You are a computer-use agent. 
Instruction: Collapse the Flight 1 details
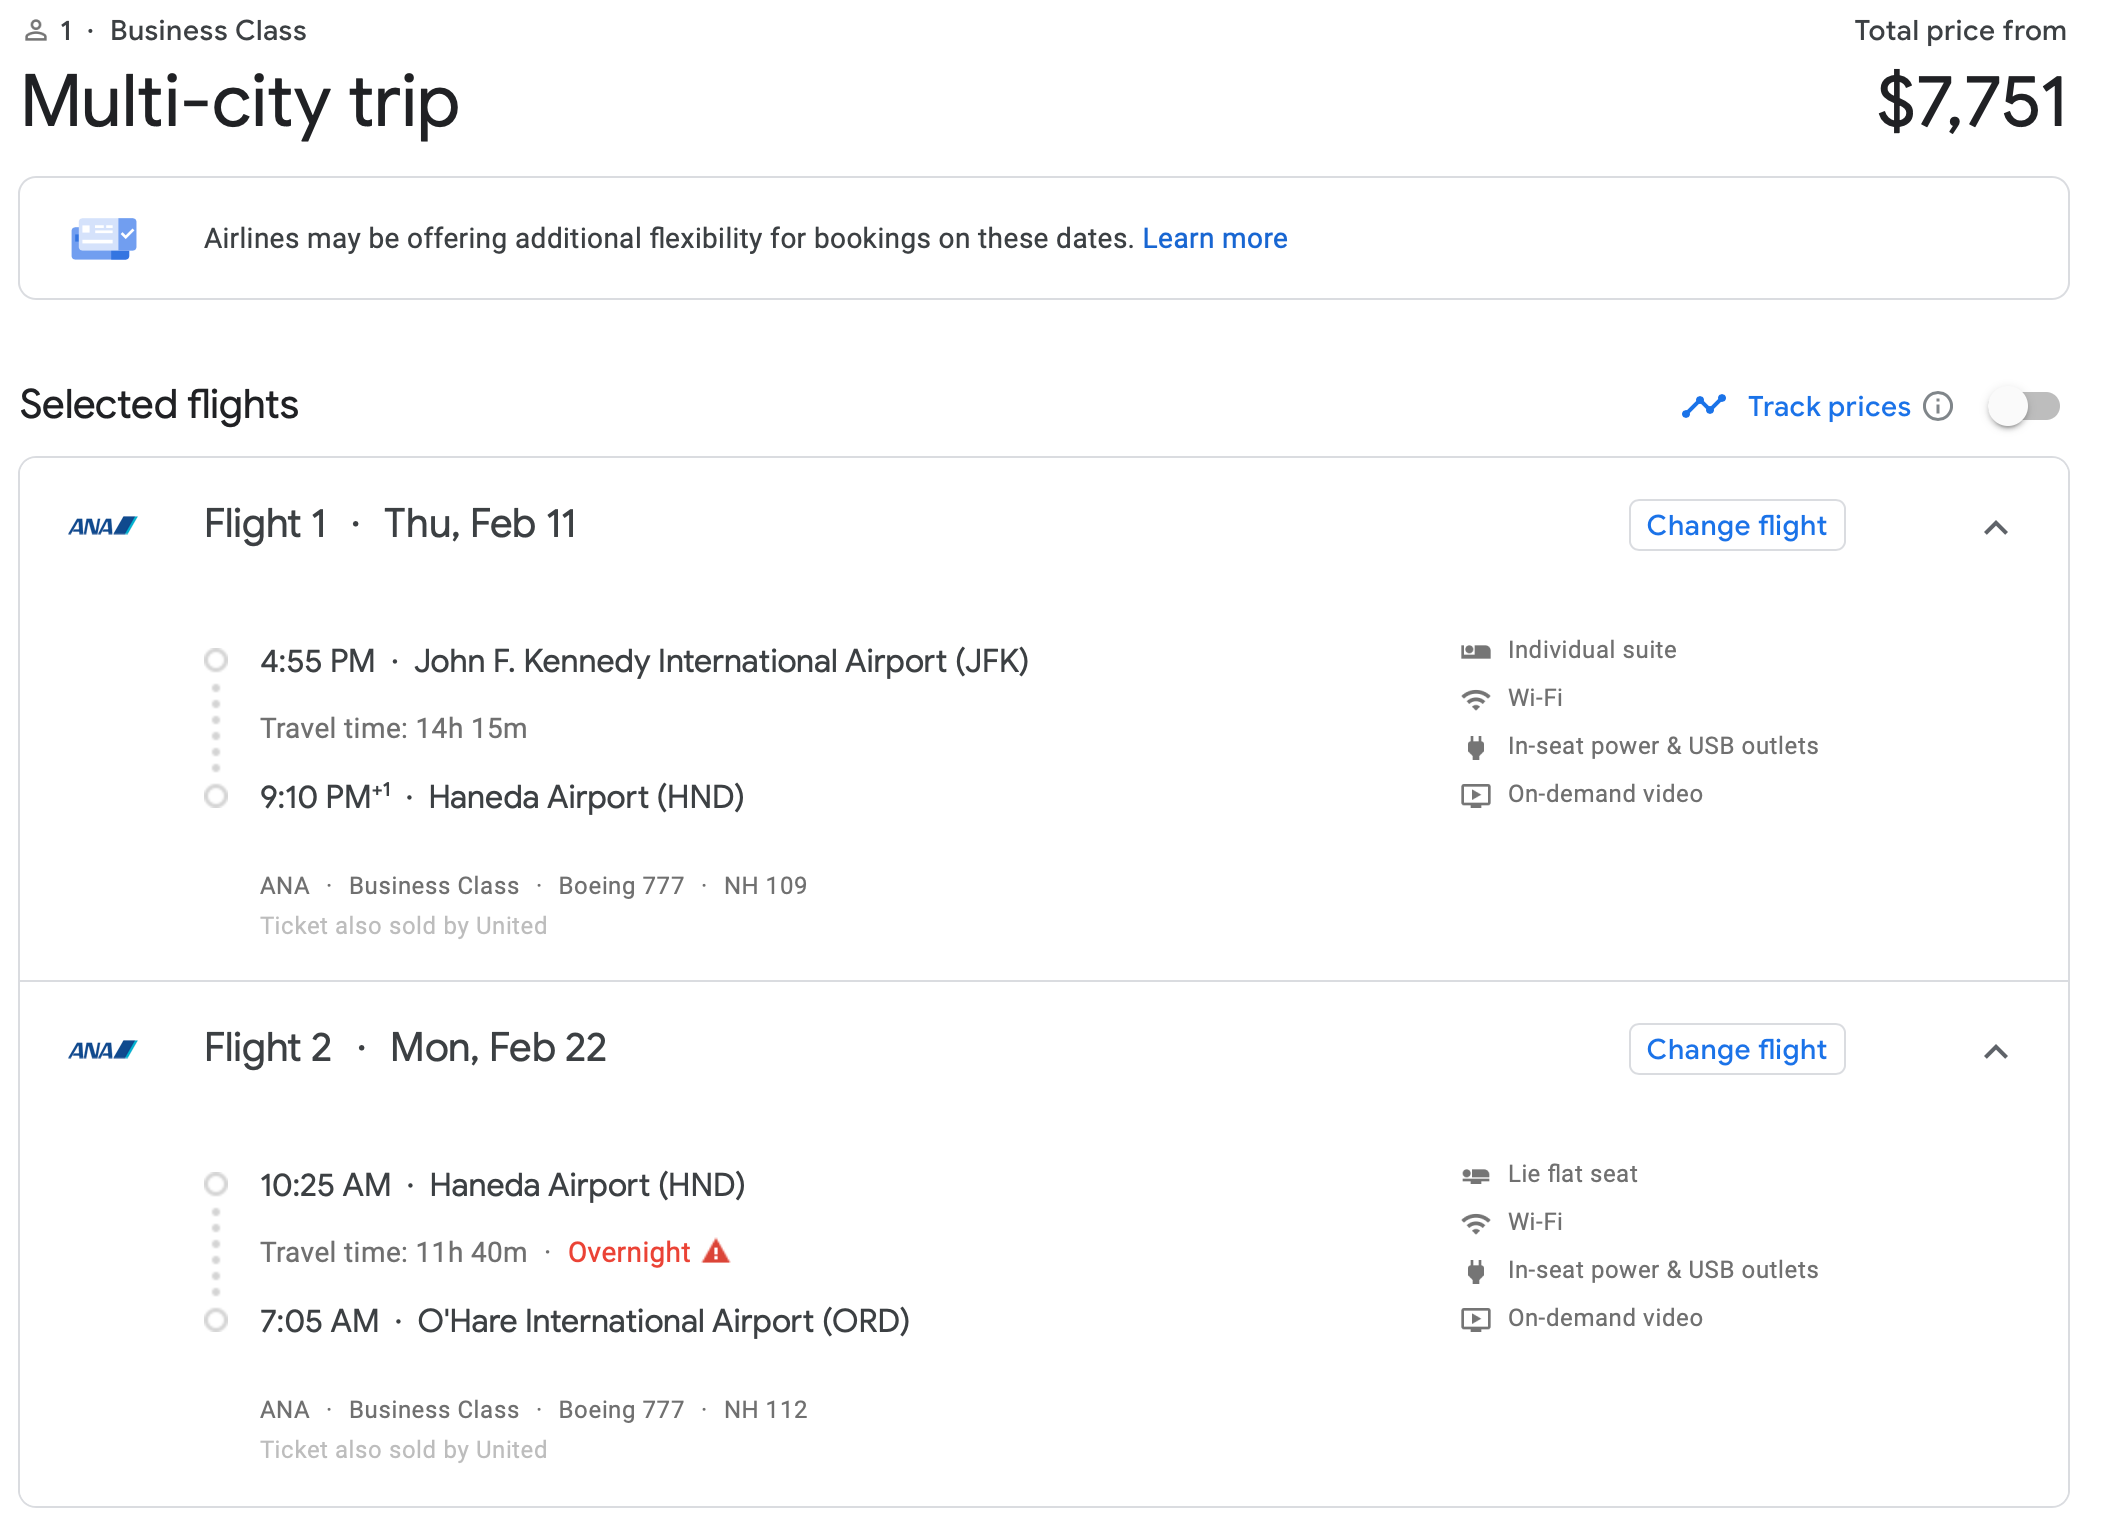click(1996, 526)
